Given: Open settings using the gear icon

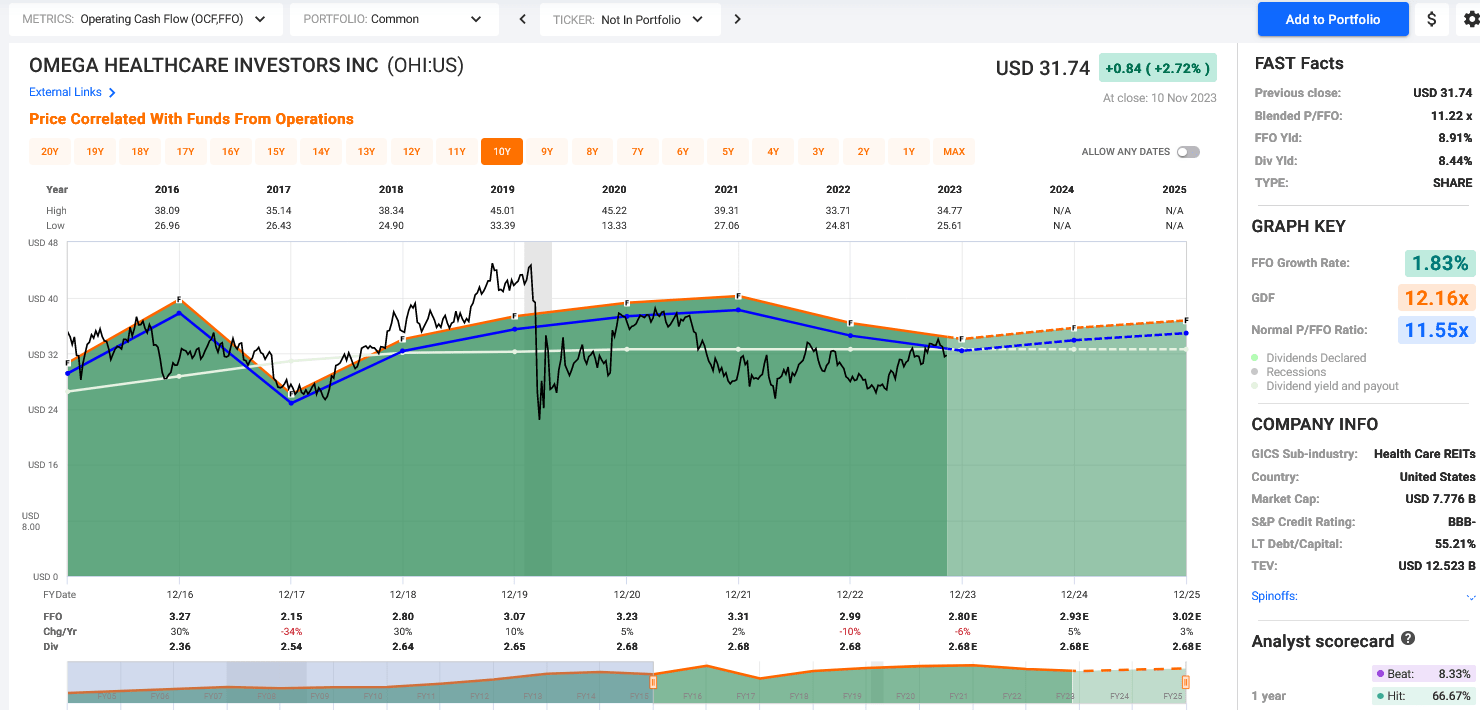Looking at the screenshot, I should click(1468, 19).
